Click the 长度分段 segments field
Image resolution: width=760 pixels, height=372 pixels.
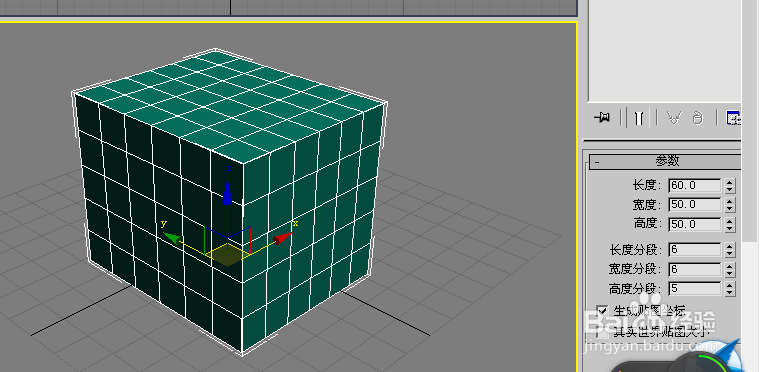tap(696, 250)
